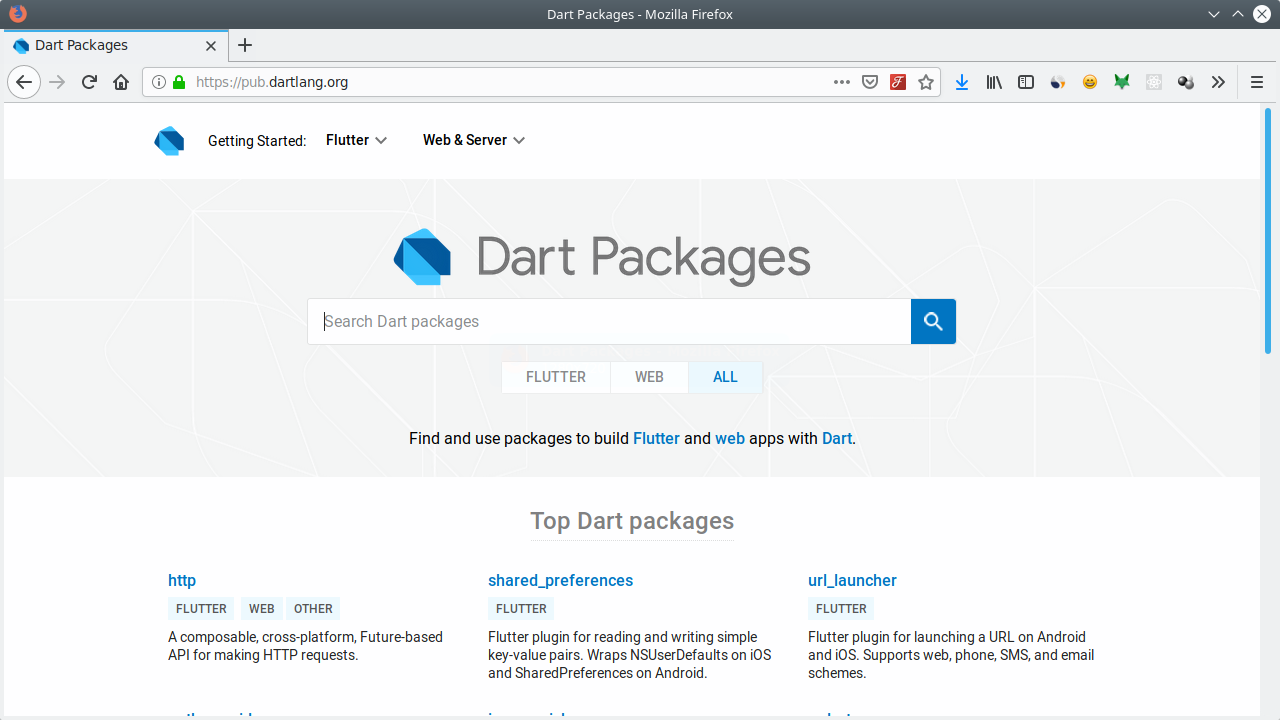Image resolution: width=1280 pixels, height=720 pixels.
Task: Open the Downloads panel
Action: 962,82
